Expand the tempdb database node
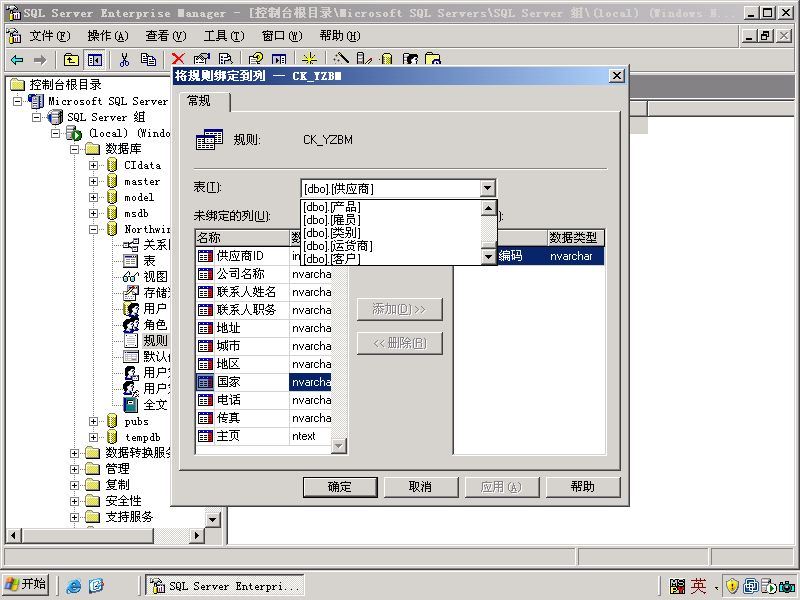Screen dimensions: 800x600 (x=93, y=437)
